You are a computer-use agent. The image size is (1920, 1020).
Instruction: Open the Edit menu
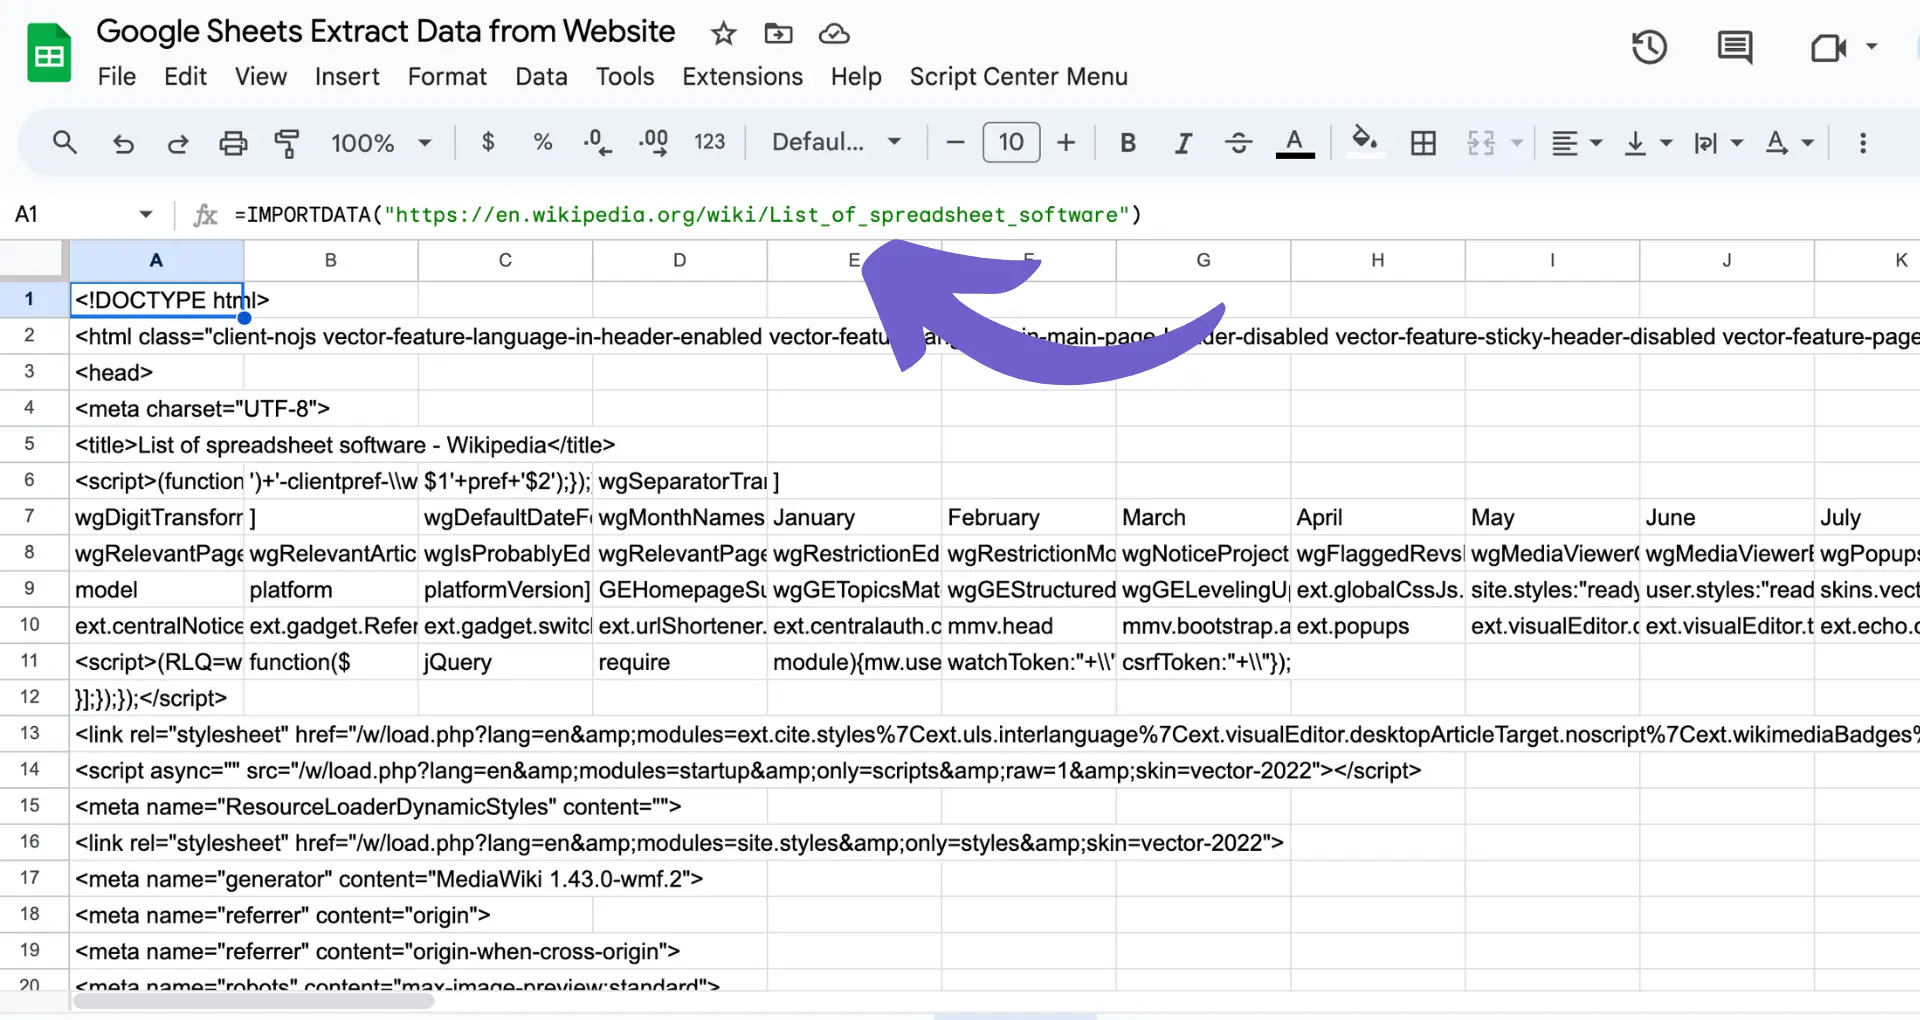185,77
